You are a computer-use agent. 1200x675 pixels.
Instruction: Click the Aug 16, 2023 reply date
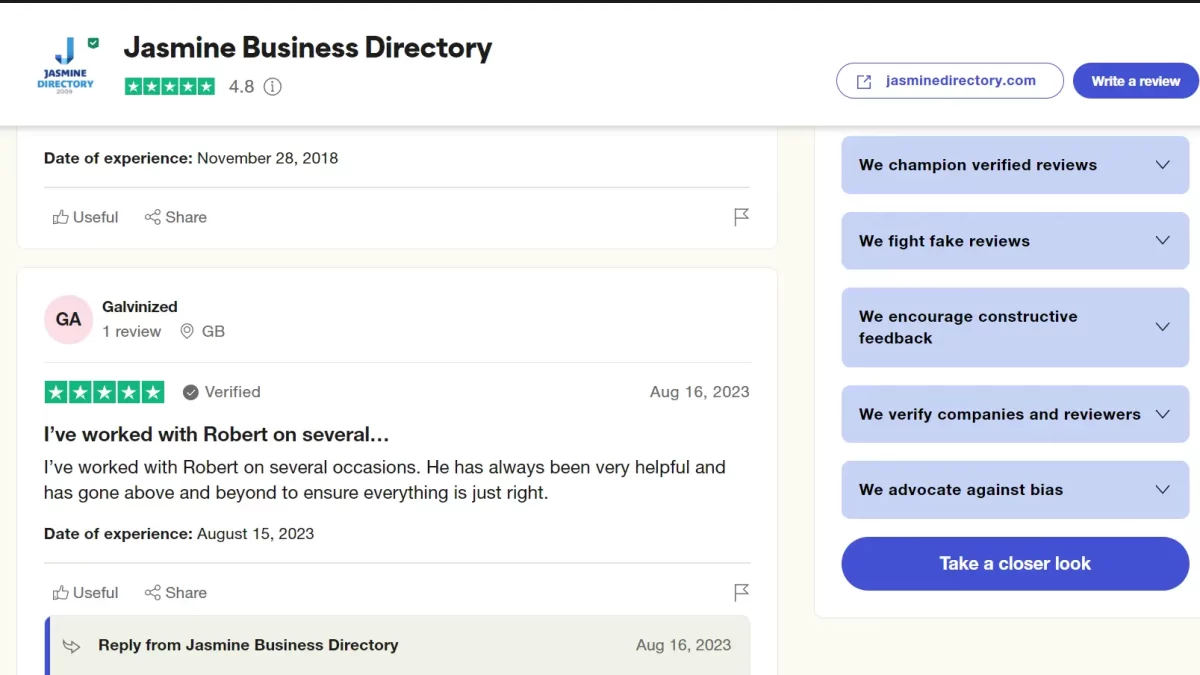683,645
